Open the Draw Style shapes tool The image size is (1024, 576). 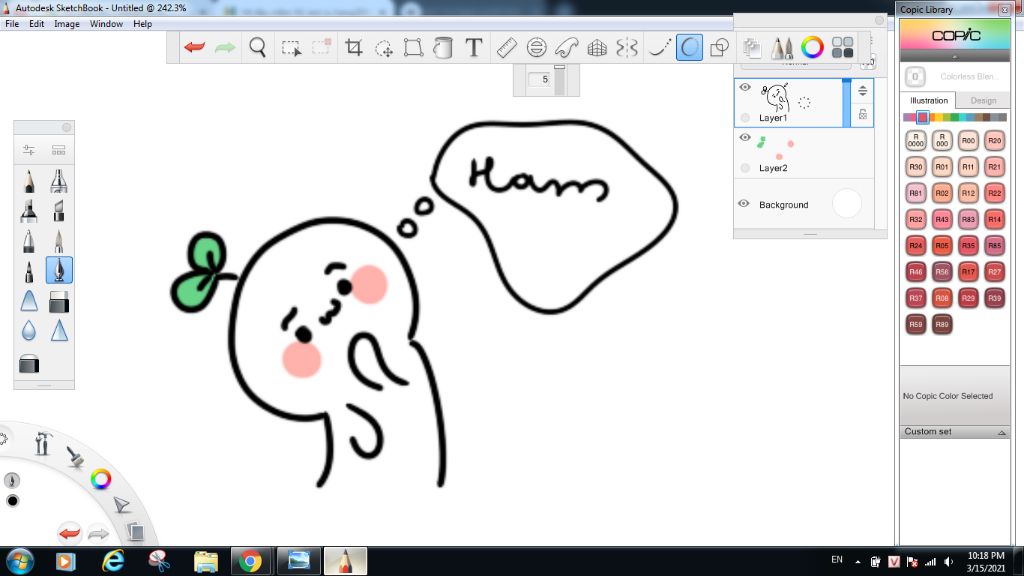point(719,47)
